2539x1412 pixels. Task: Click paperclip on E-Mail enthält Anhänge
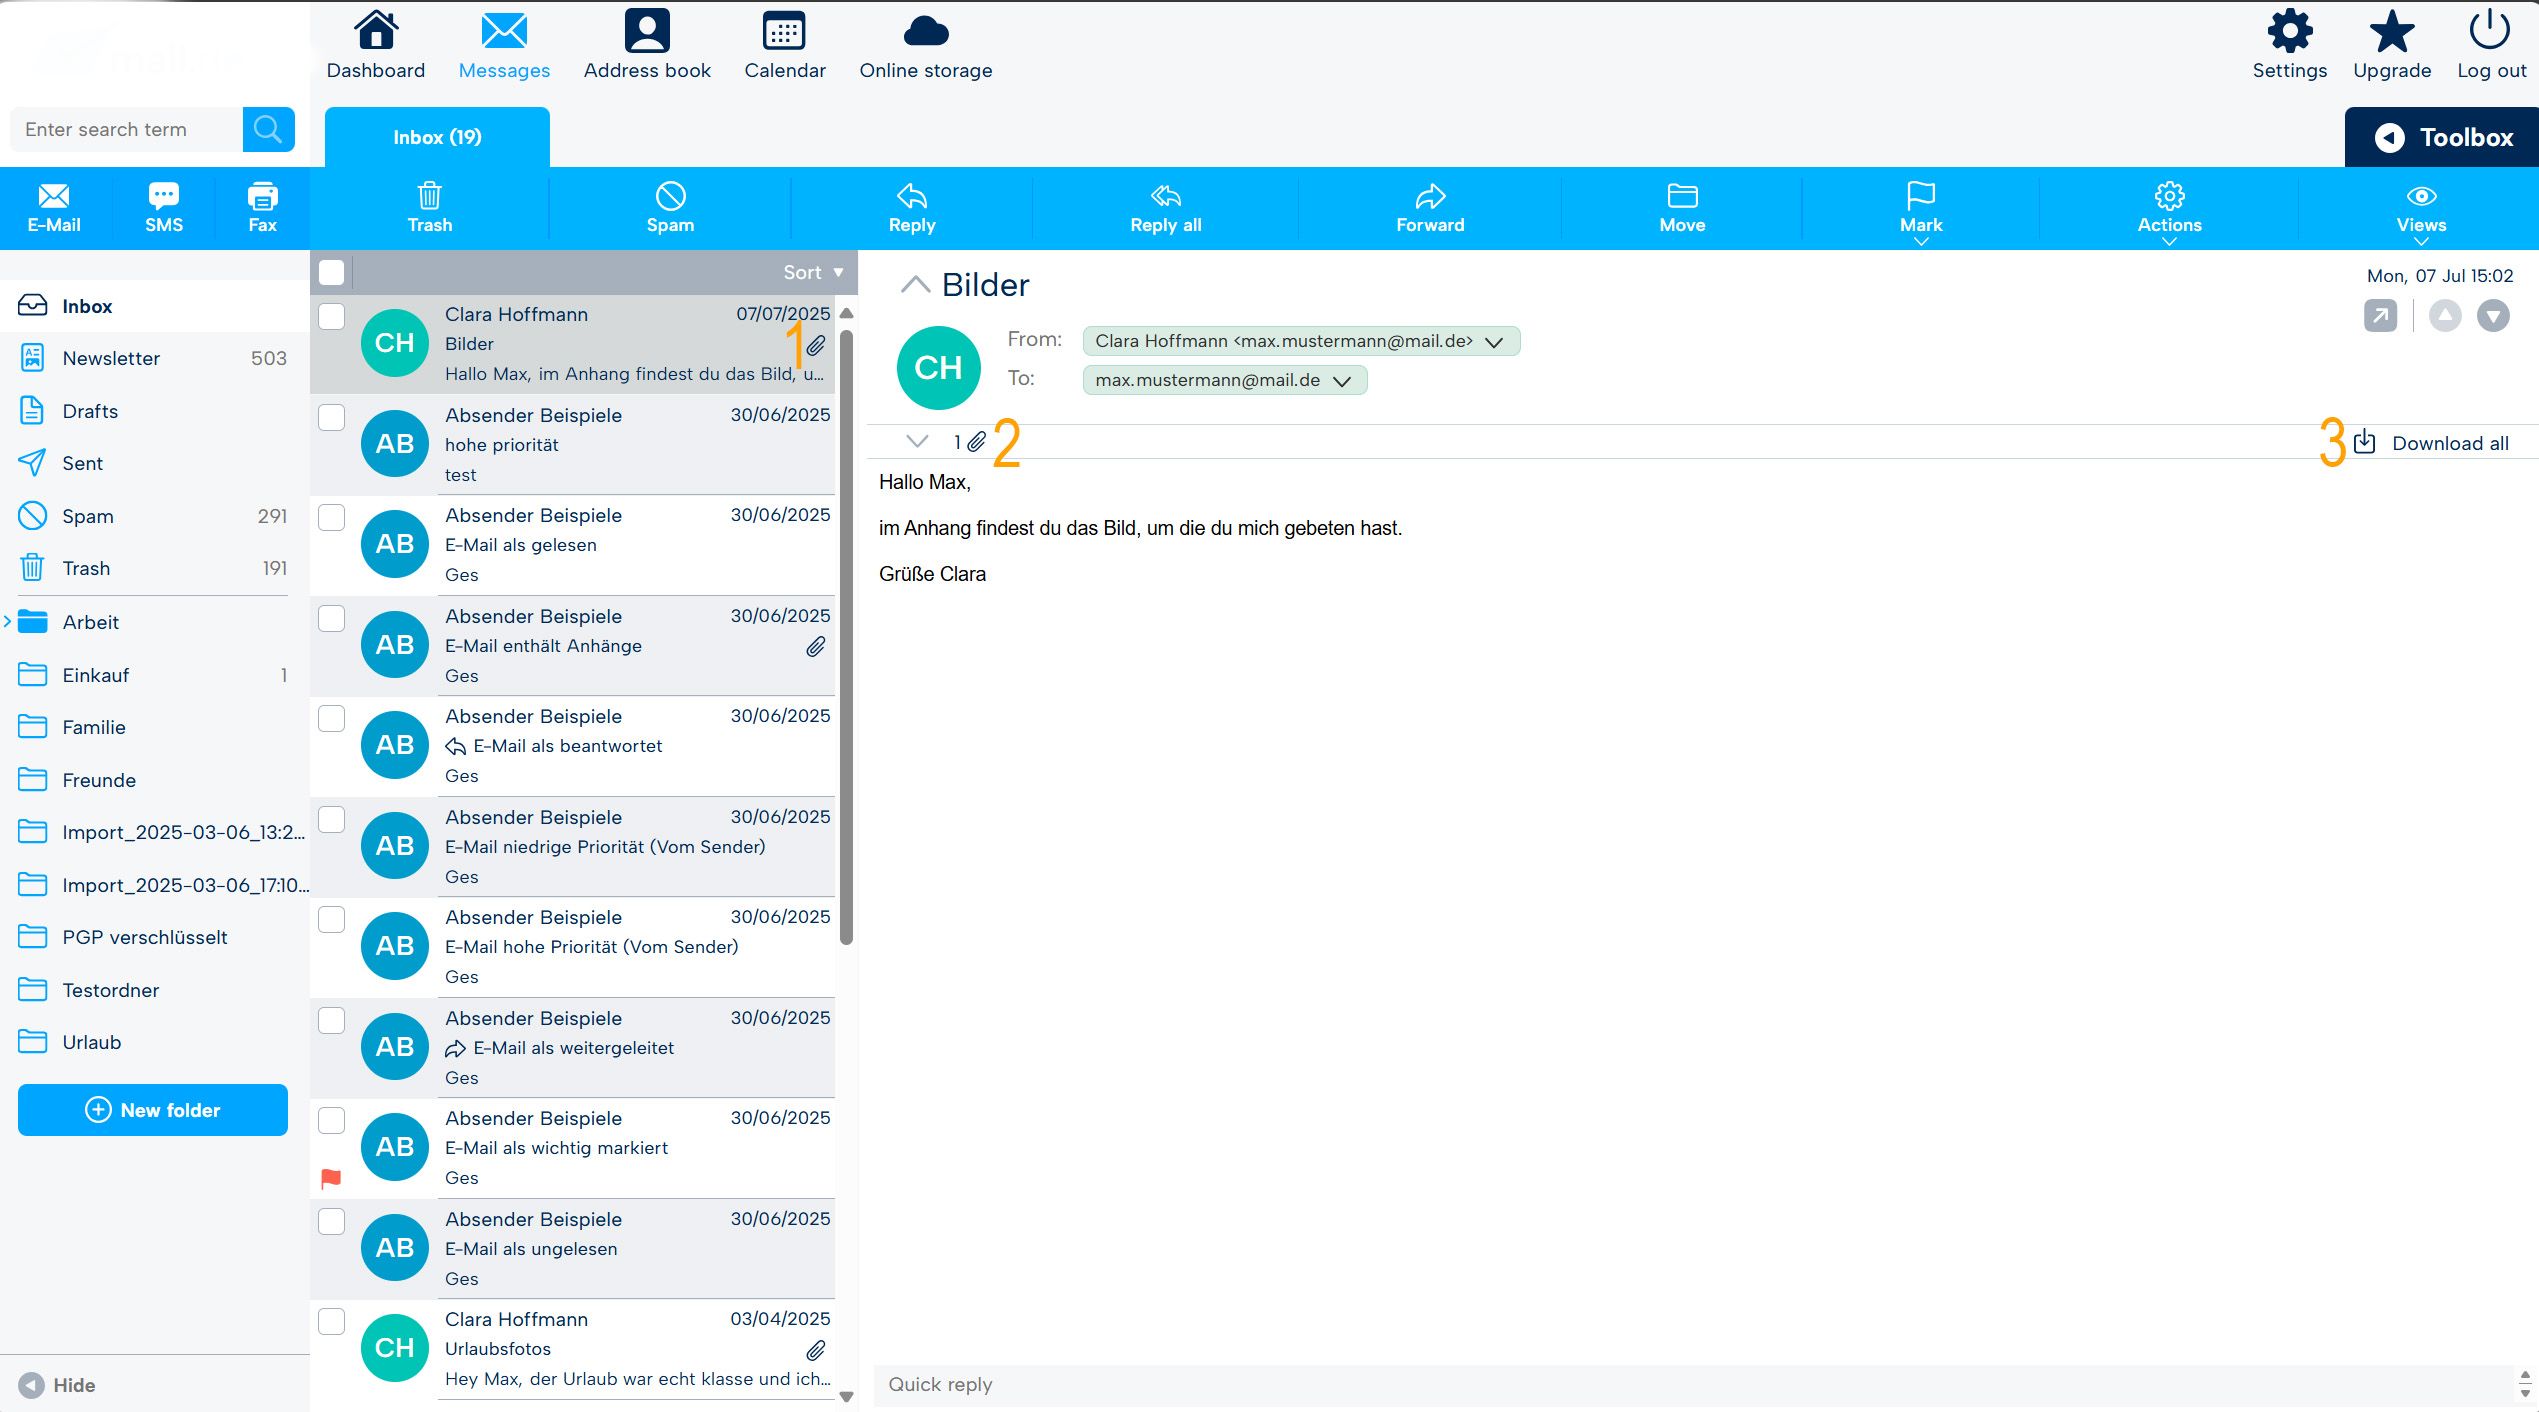tap(816, 647)
